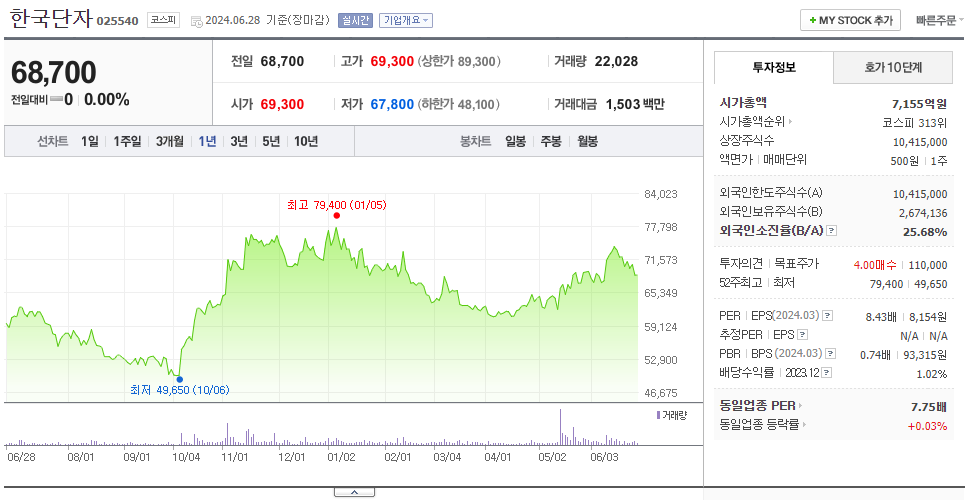
Task: Click help icon next to 외국인소진율(B/A)
Action: [832, 231]
